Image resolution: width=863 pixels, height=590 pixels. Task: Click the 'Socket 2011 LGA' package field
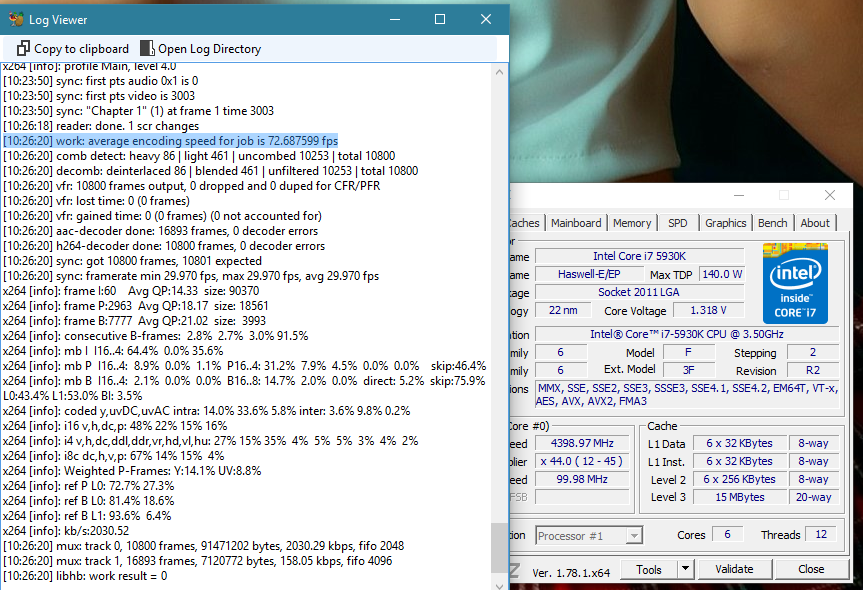point(640,292)
